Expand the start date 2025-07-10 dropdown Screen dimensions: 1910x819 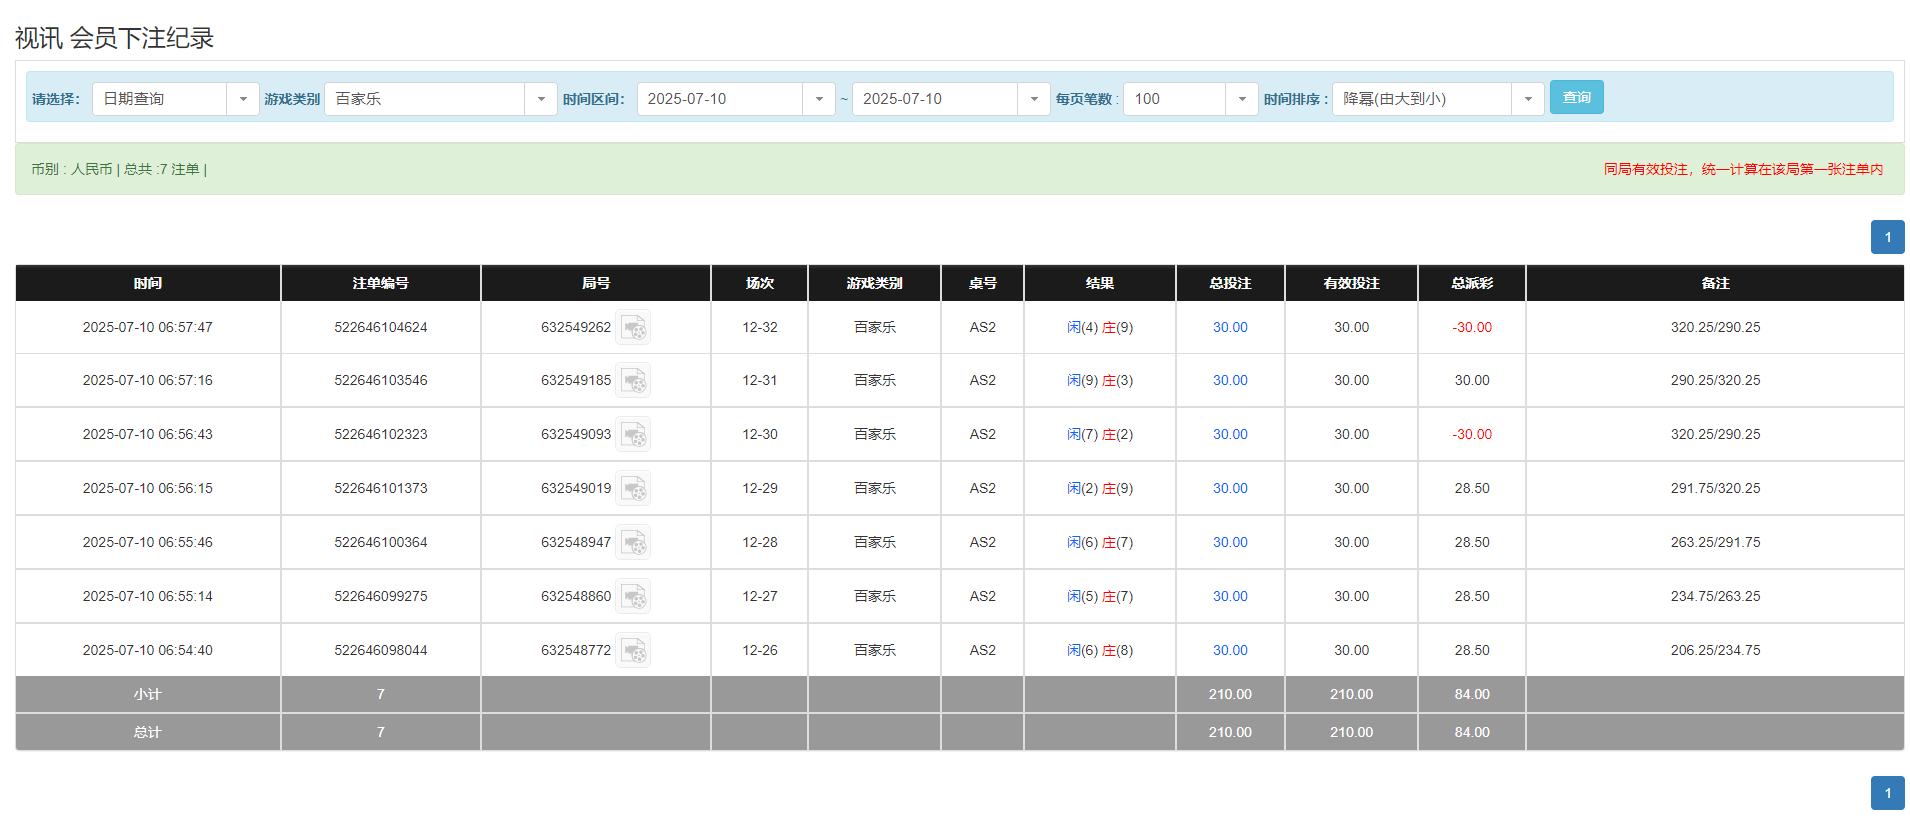[818, 99]
